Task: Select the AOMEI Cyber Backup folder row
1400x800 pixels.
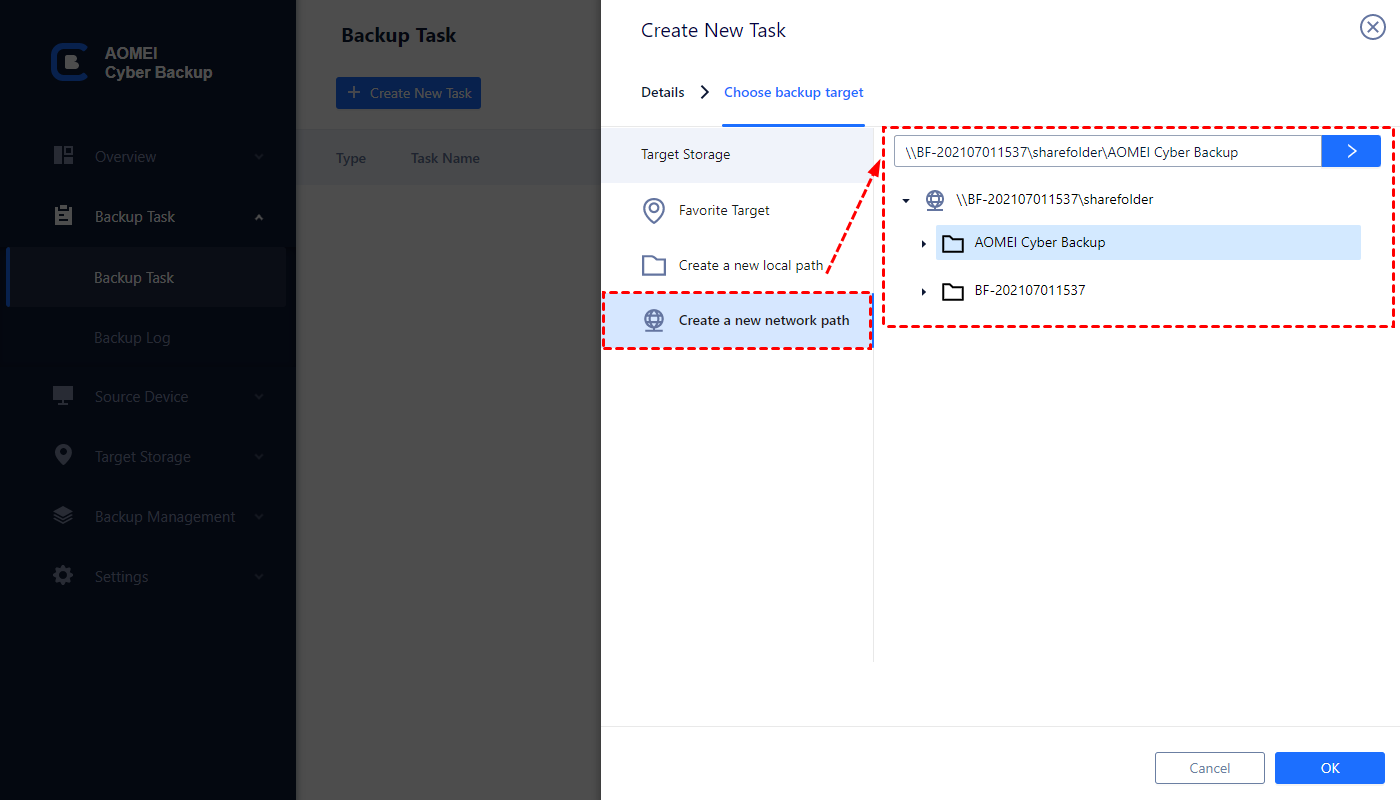Action: [1148, 243]
